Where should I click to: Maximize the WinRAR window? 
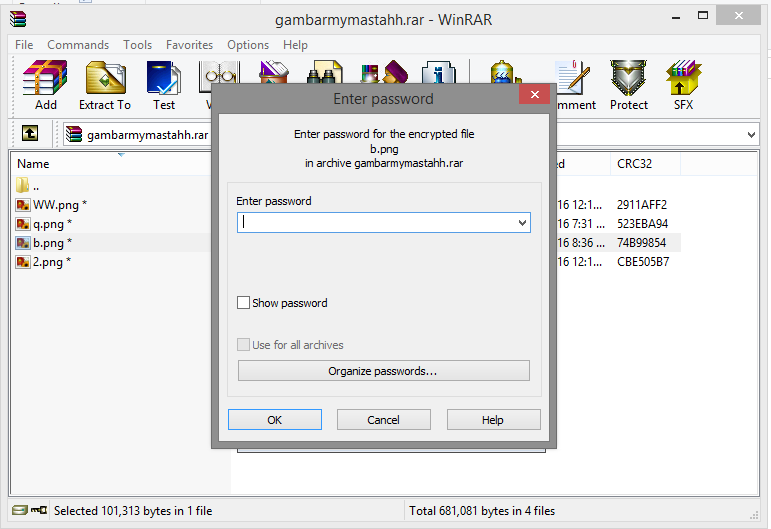(703, 16)
